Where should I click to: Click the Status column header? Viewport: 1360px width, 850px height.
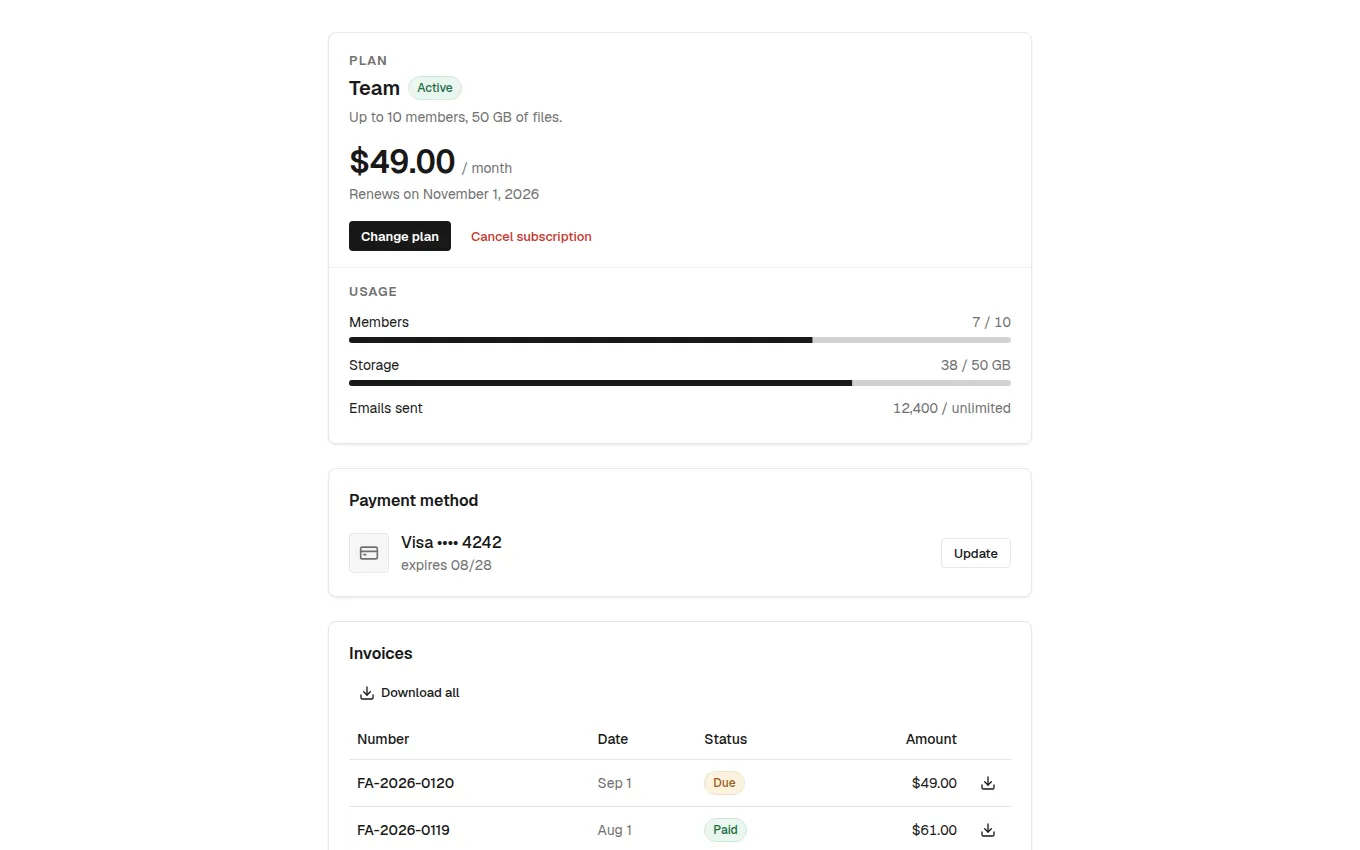725,739
